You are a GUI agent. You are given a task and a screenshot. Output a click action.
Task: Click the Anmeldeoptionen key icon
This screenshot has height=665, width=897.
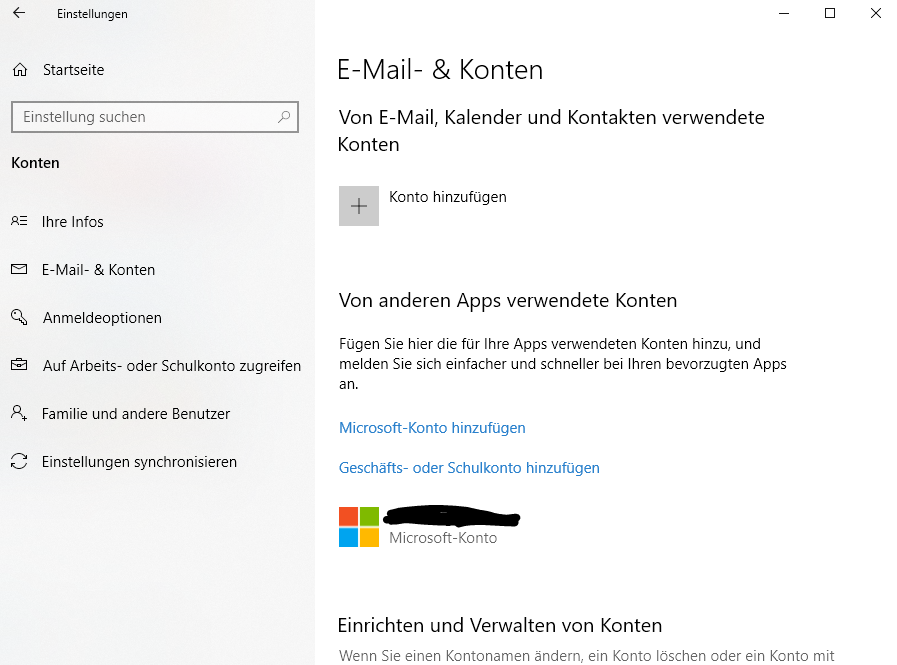[x=19, y=318]
